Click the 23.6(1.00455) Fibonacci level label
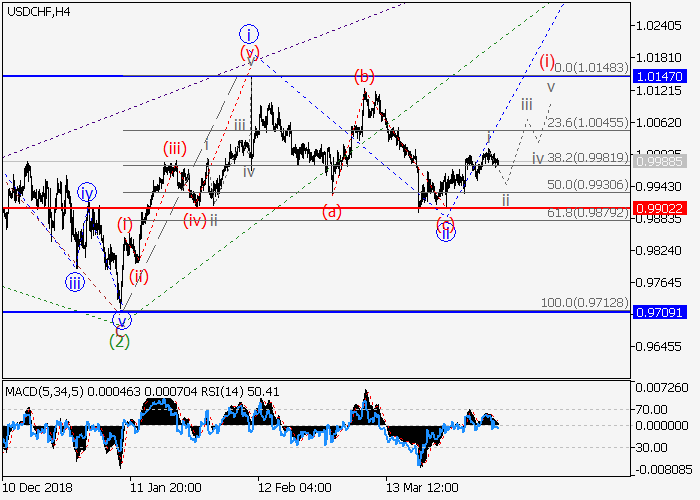700x500 pixels. [589, 123]
